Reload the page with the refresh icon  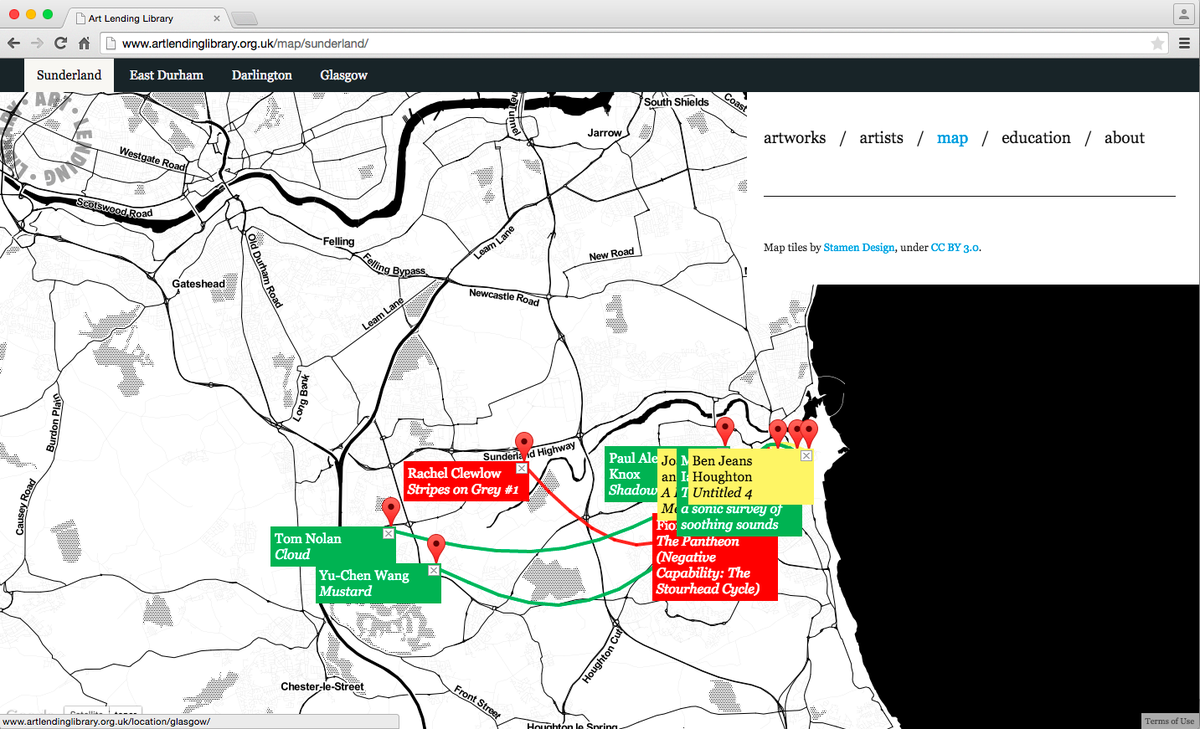(61, 43)
